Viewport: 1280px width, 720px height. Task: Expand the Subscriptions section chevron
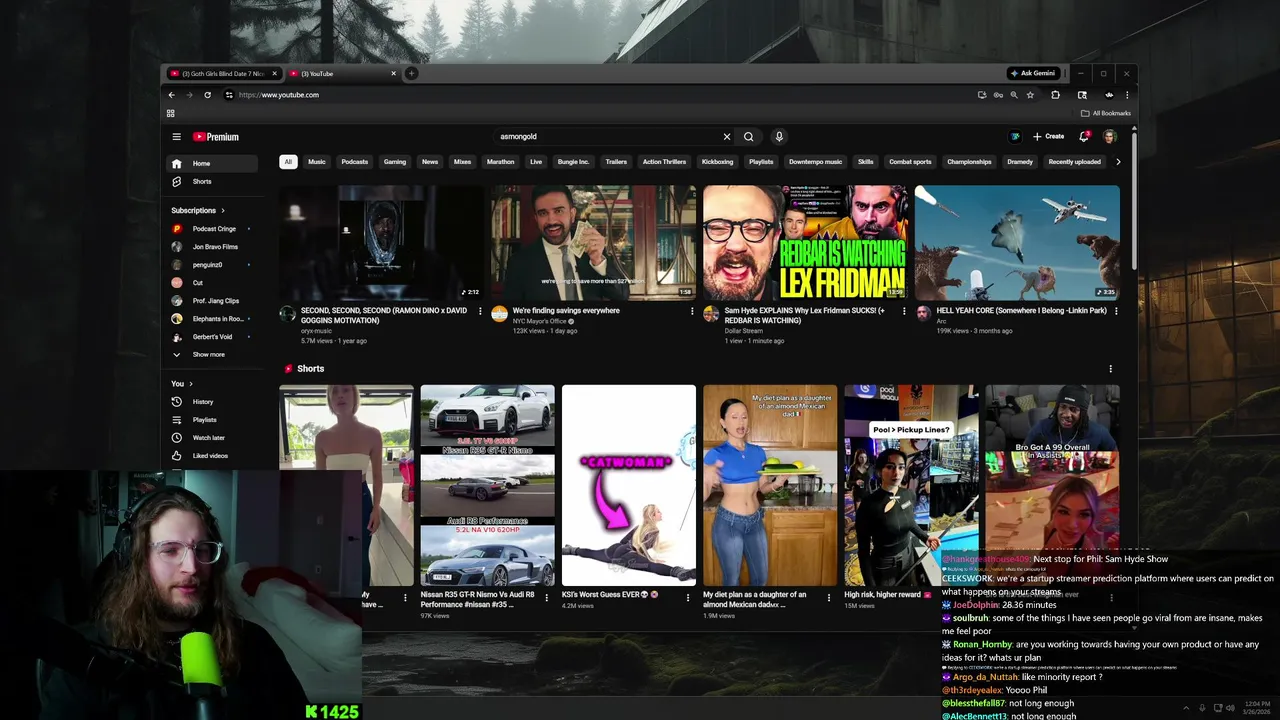pos(223,211)
